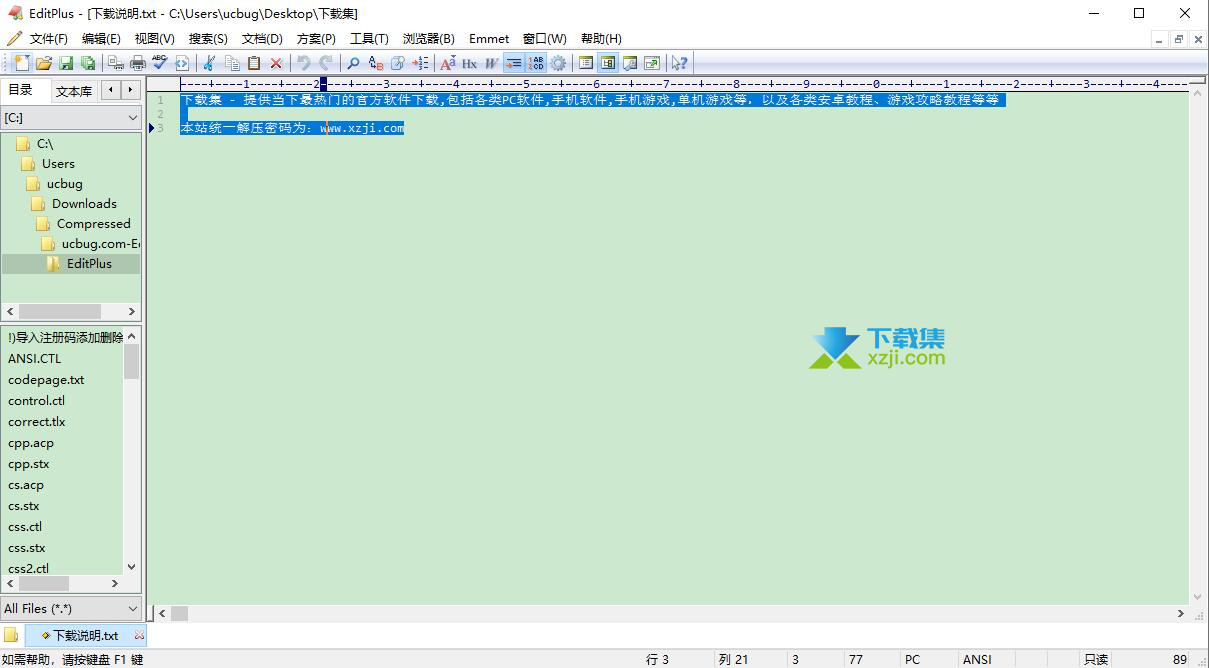Set font with Aa icon

(x=448, y=63)
